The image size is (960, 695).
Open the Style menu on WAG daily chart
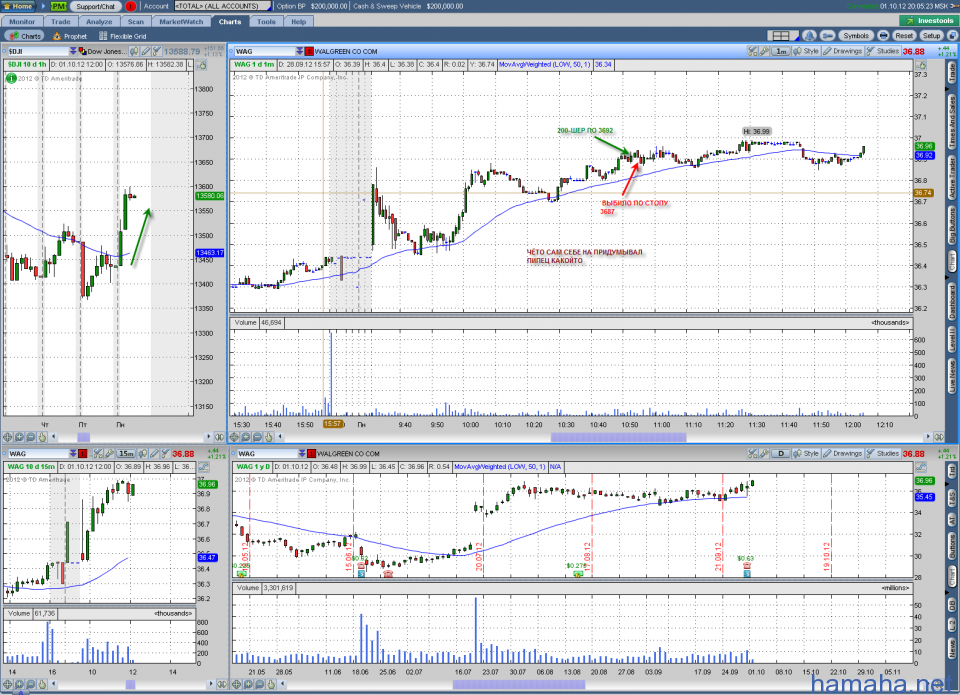(806, 454)
